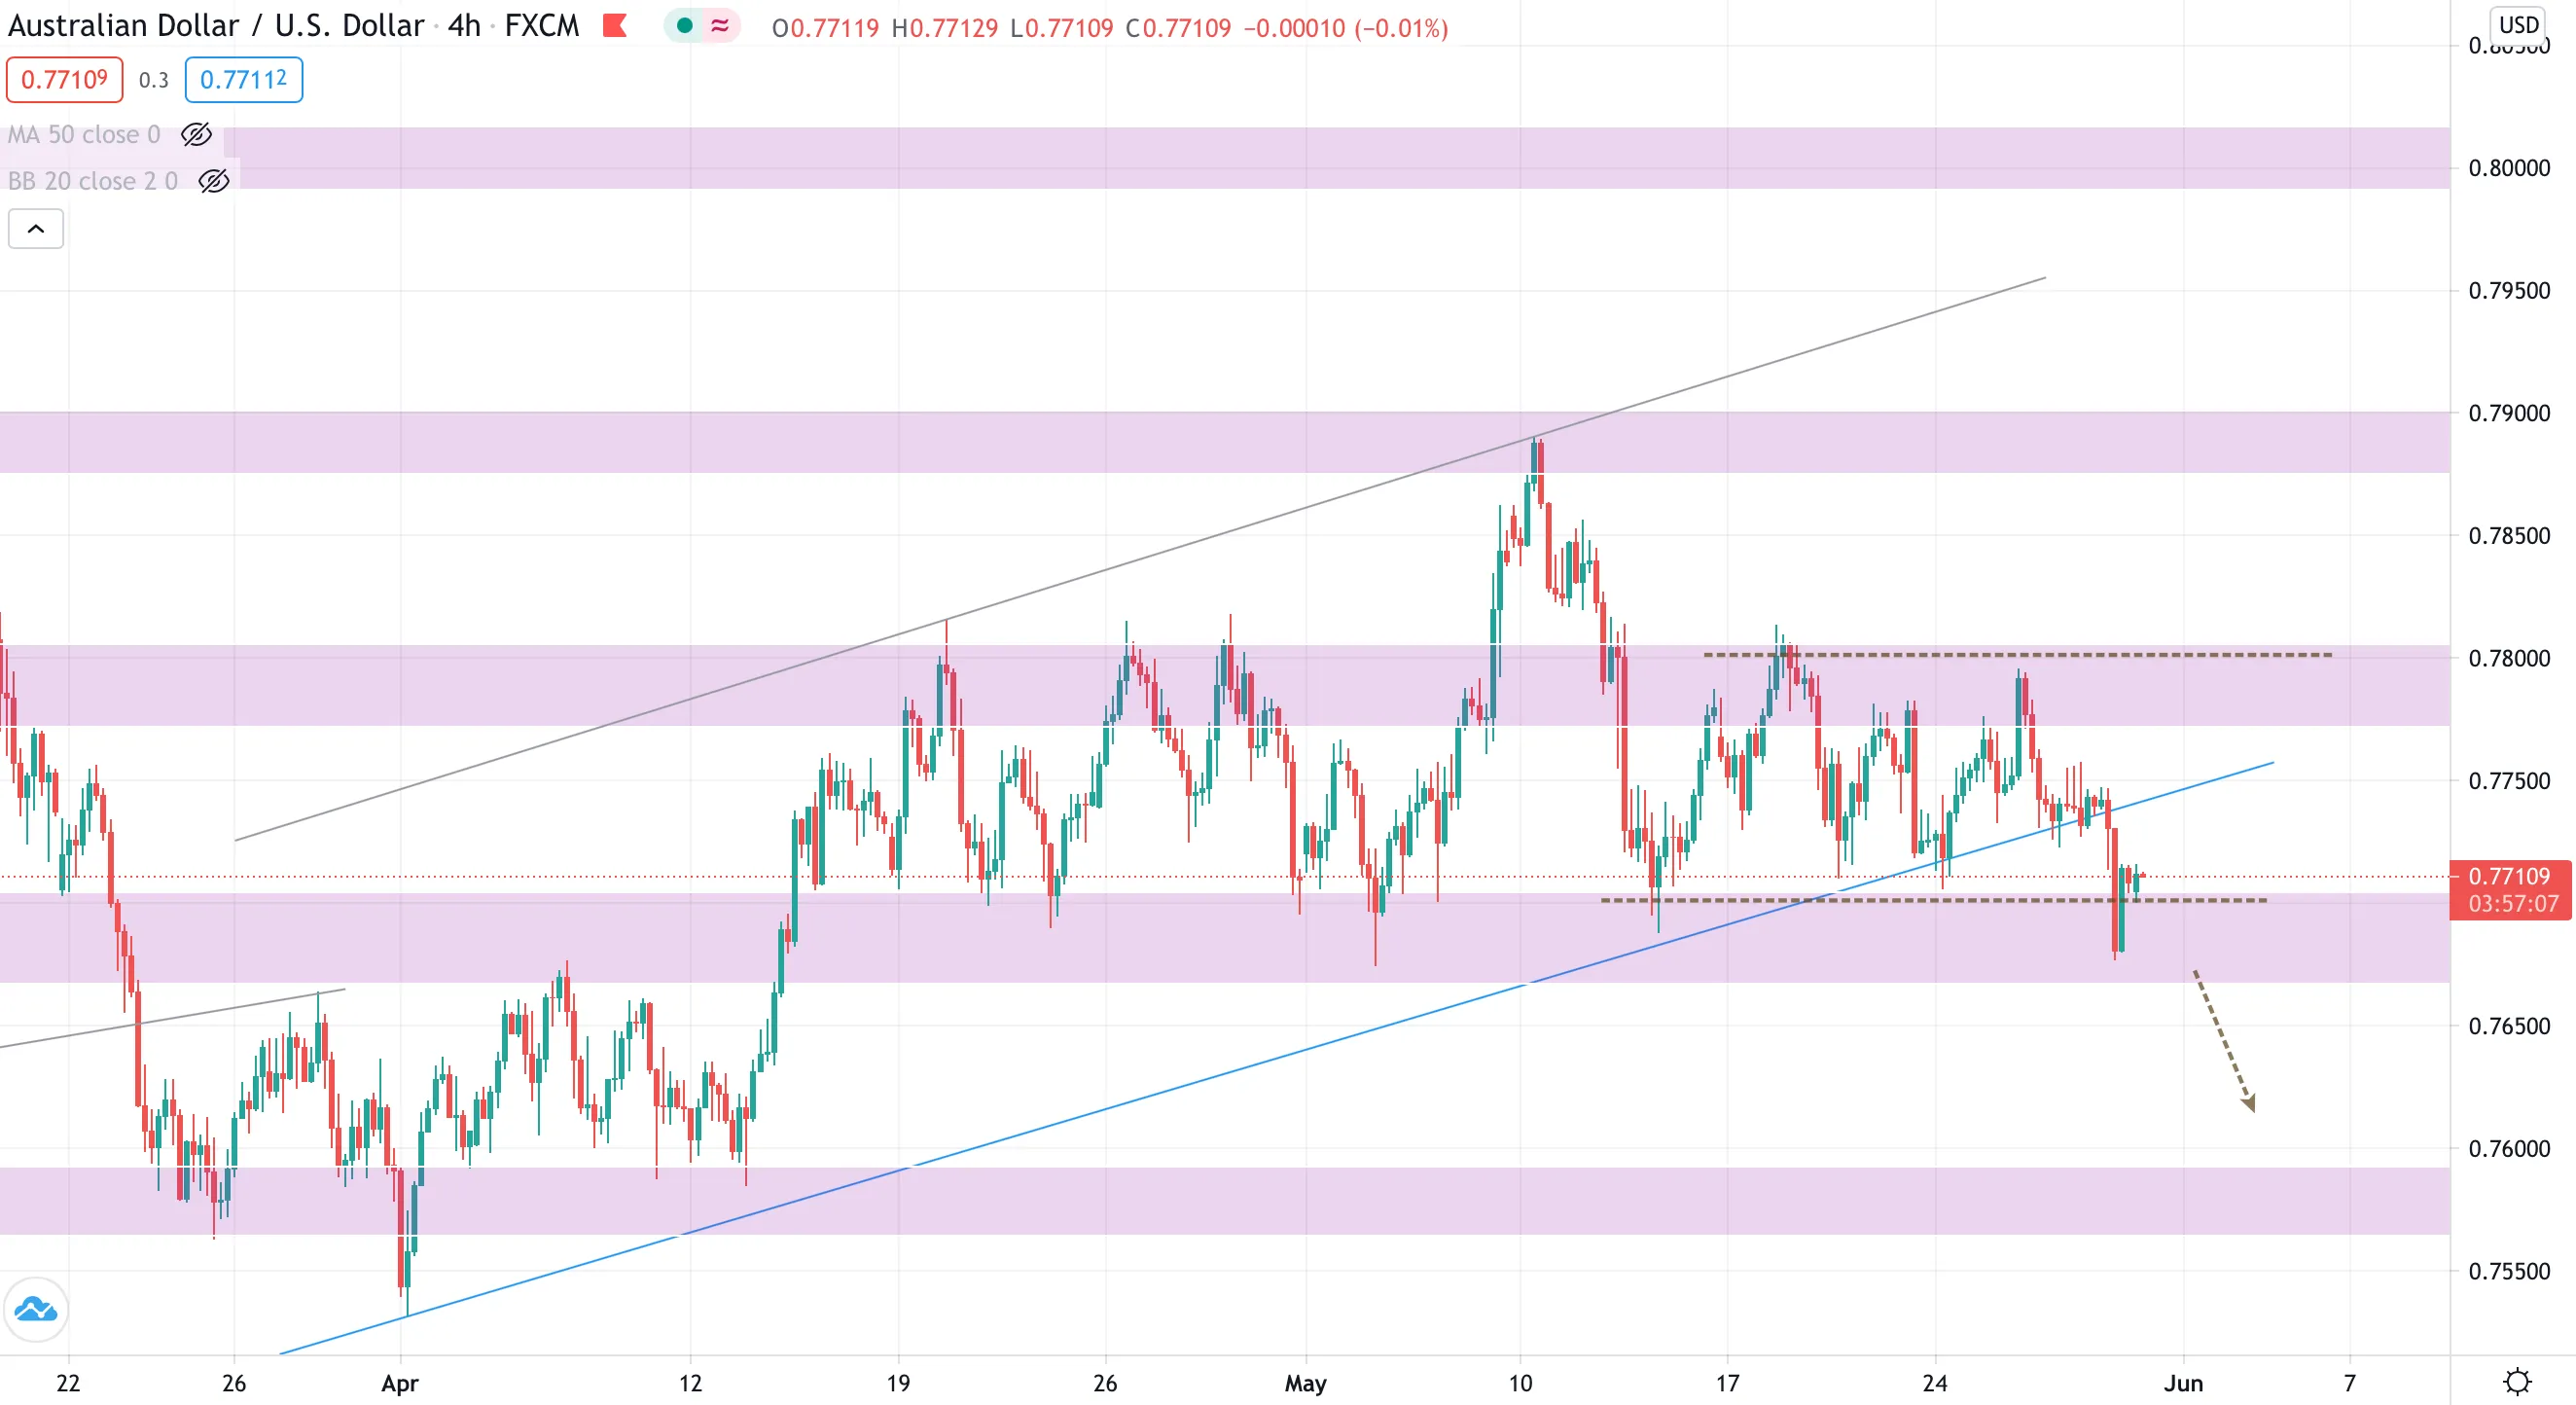
Task: Click the 0.75500 price axis label
Action: click(2509, 1271)
